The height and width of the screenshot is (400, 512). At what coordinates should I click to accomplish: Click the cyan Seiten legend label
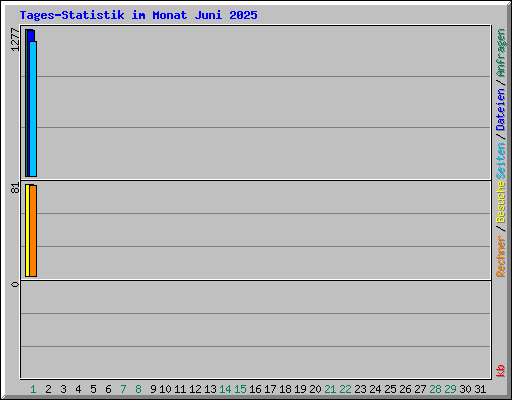(500, 161)
